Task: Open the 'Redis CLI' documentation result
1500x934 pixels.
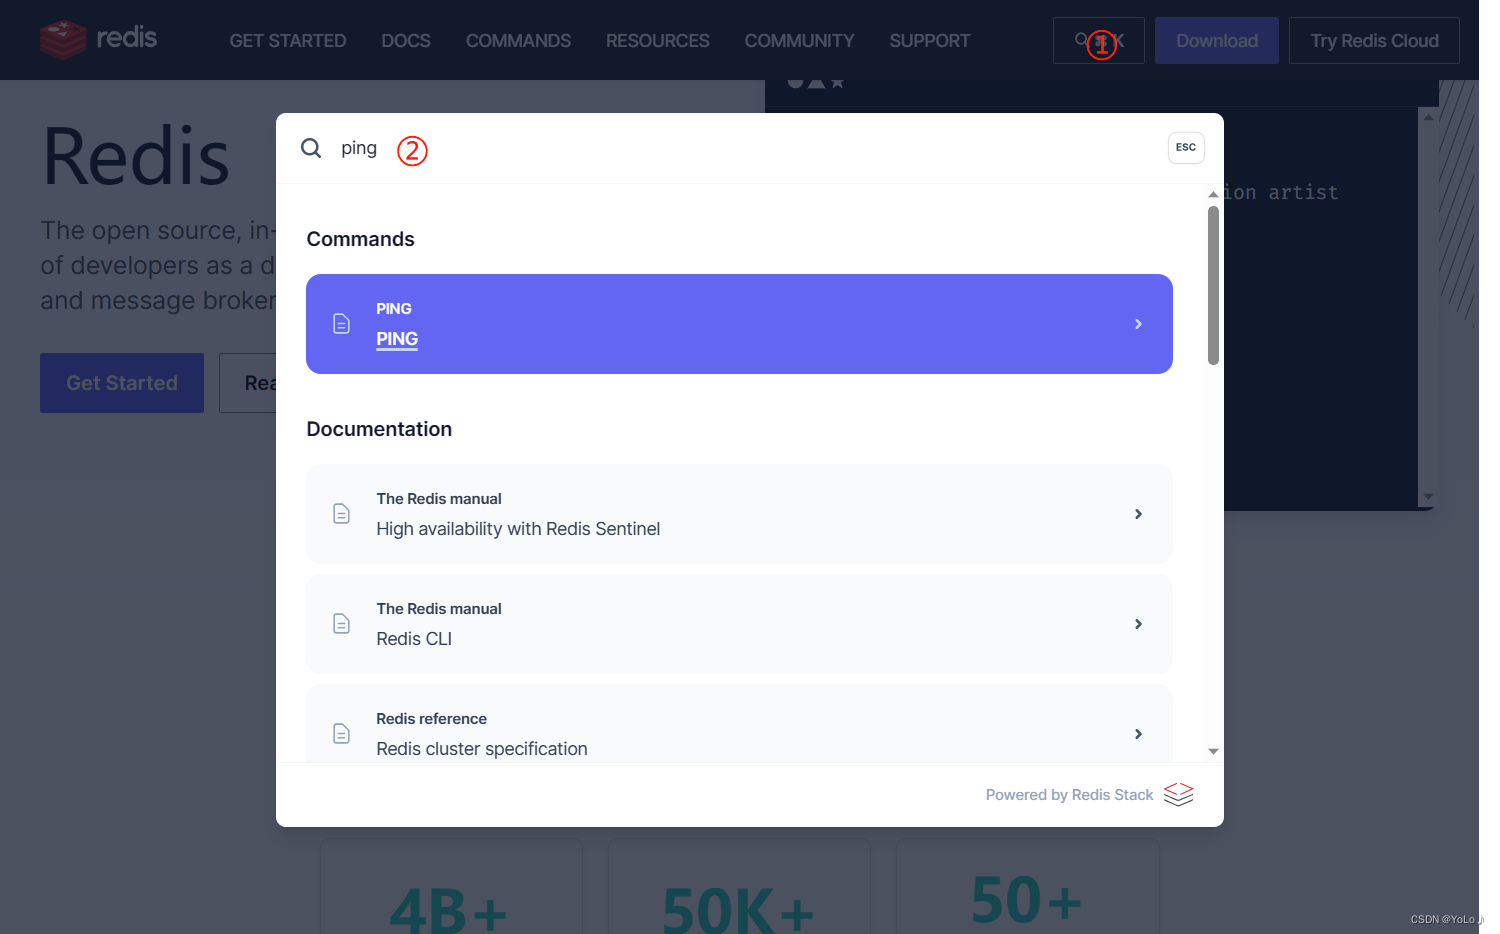Action: (739, 624)
